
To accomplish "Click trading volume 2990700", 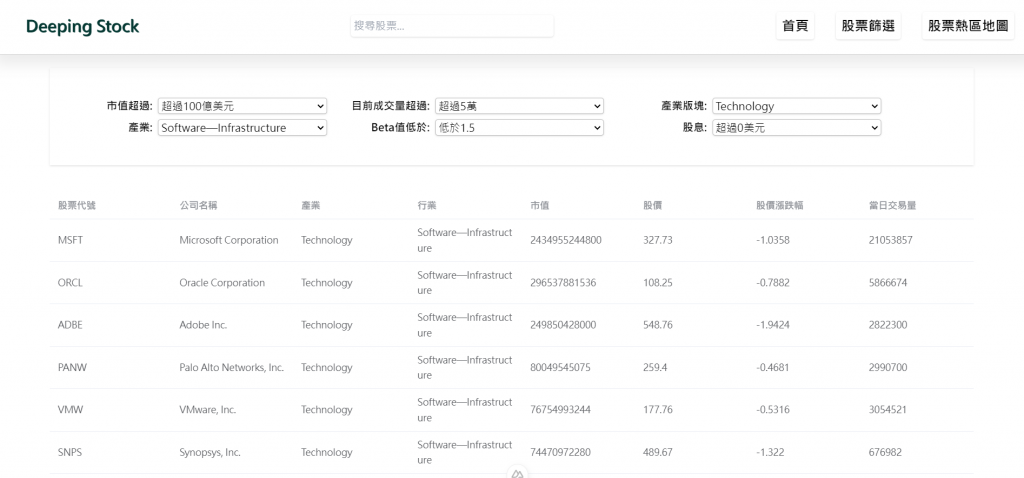I will point(888,368).
